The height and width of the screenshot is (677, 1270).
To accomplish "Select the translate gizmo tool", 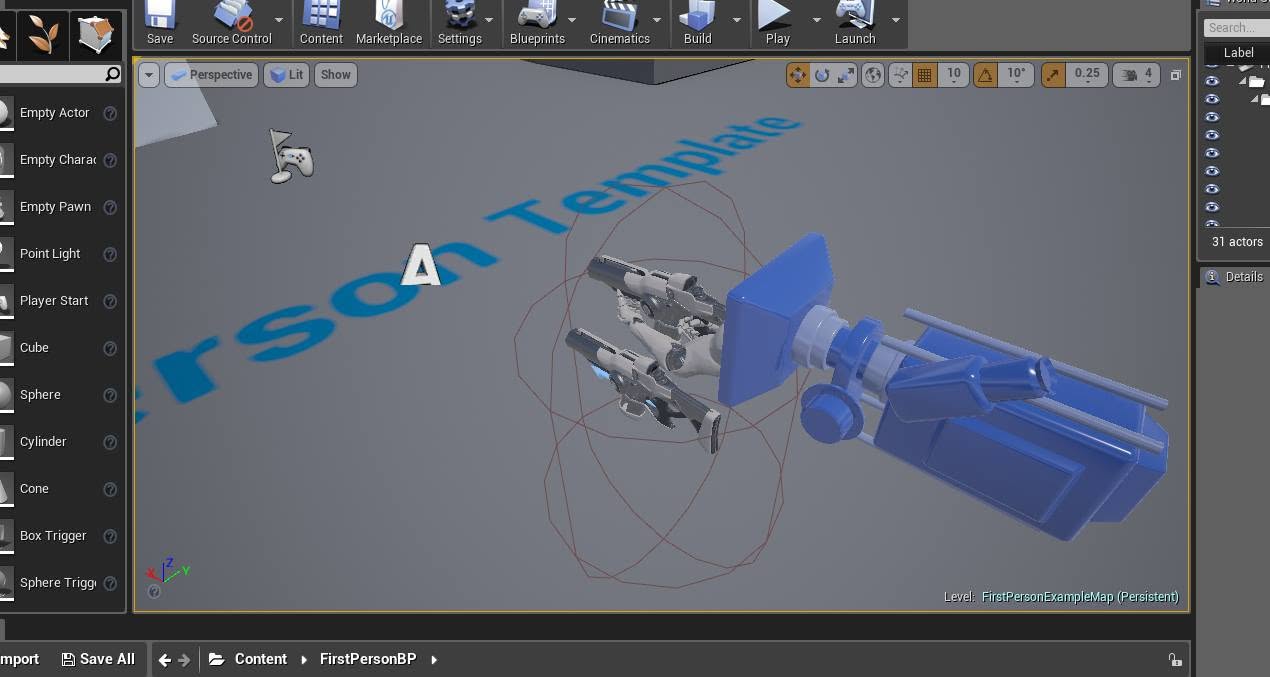I will [797, 75].
